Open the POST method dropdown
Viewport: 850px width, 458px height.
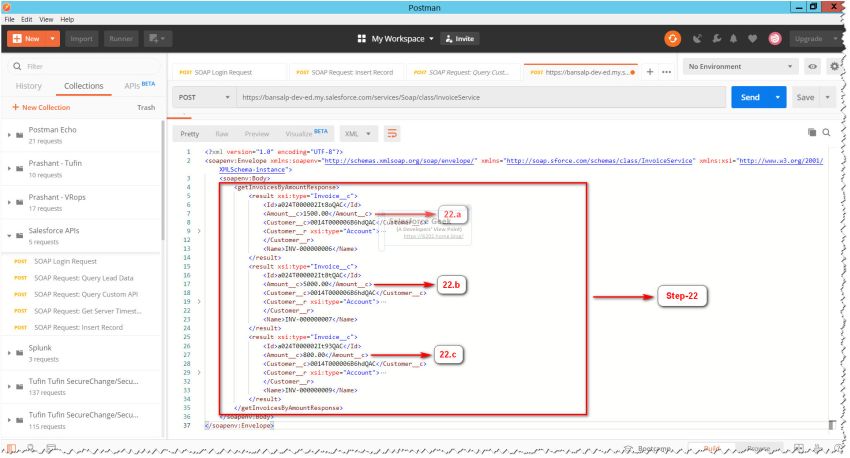point(204,97)
